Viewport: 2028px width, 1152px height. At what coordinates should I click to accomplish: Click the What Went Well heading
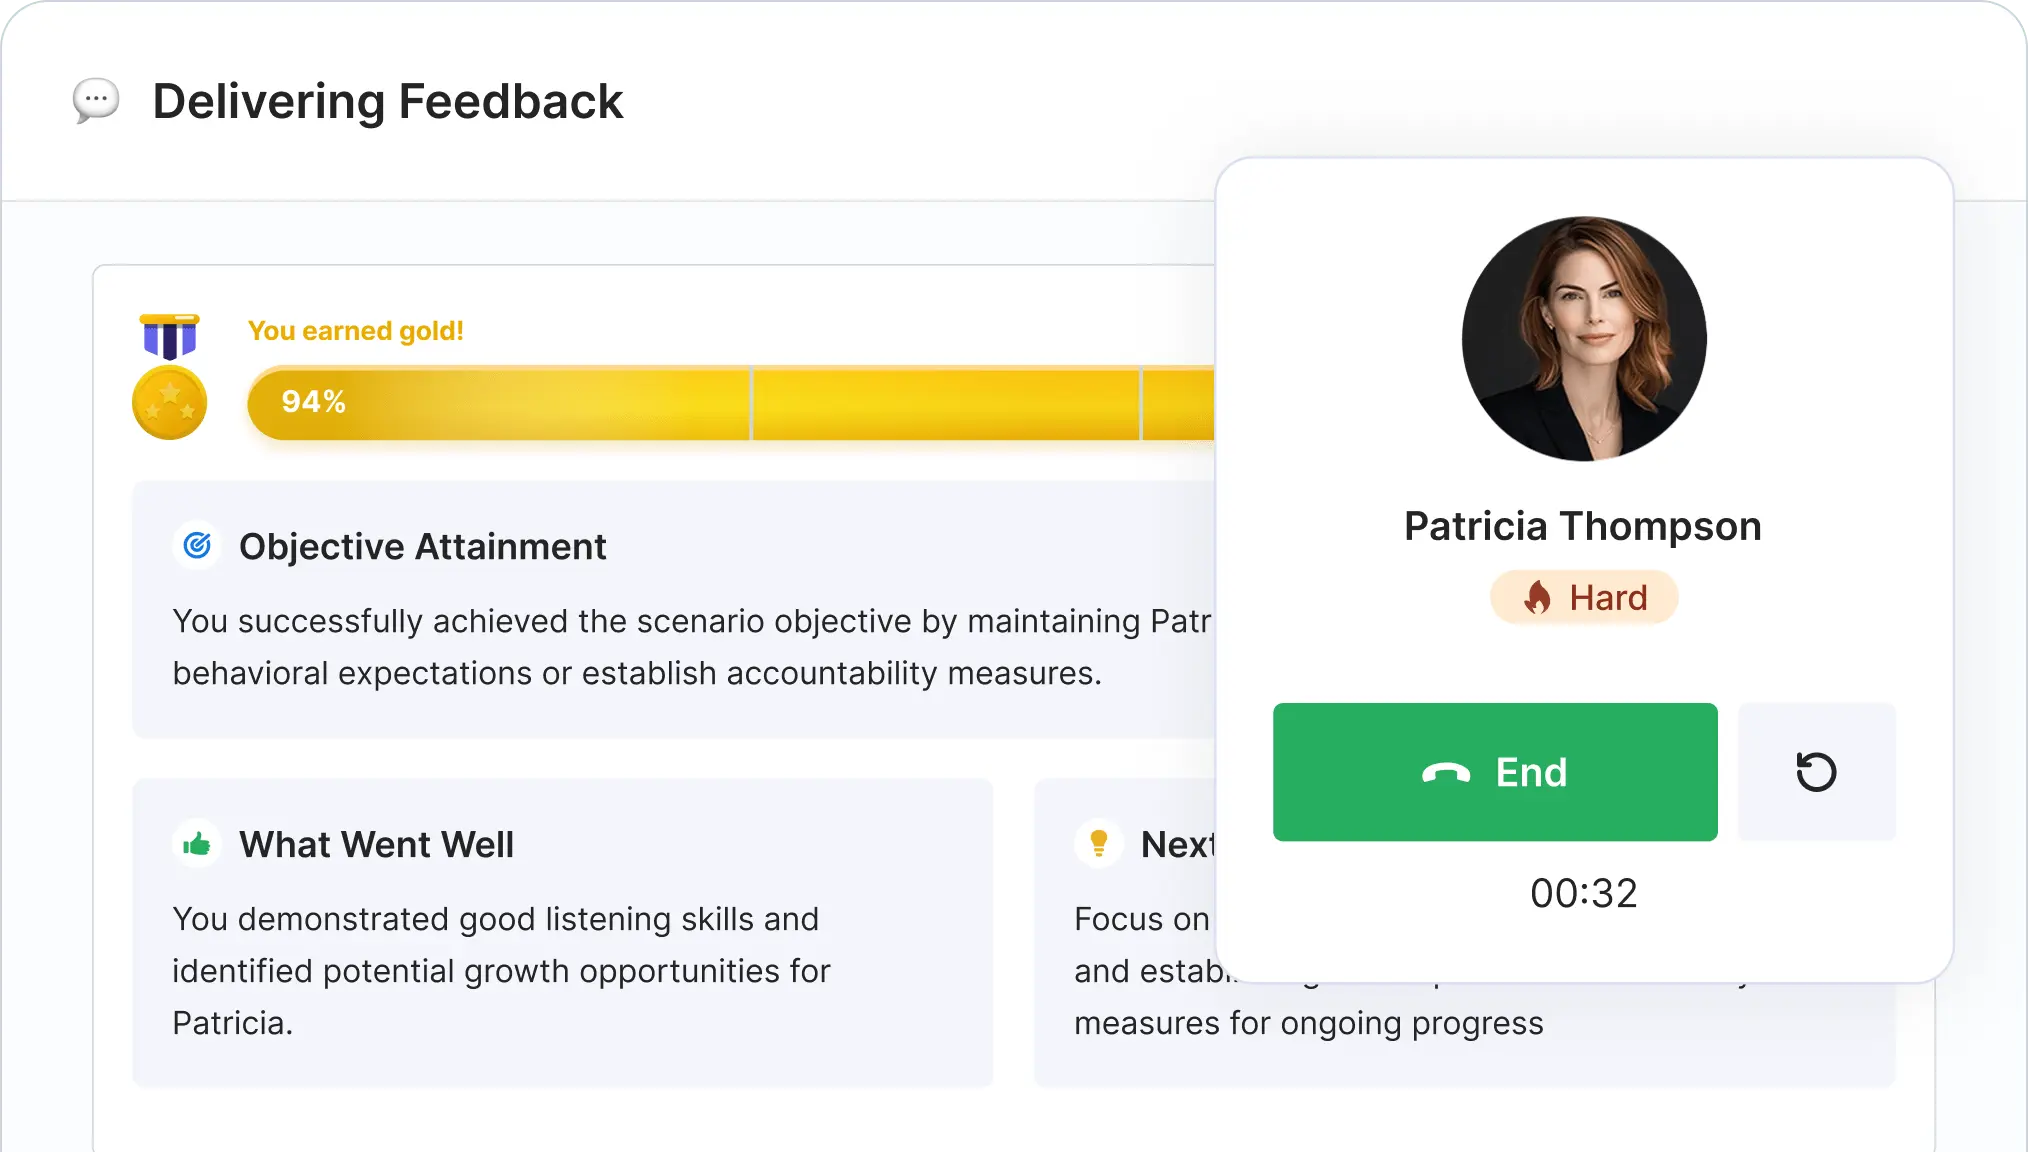(x=376, y=845)
